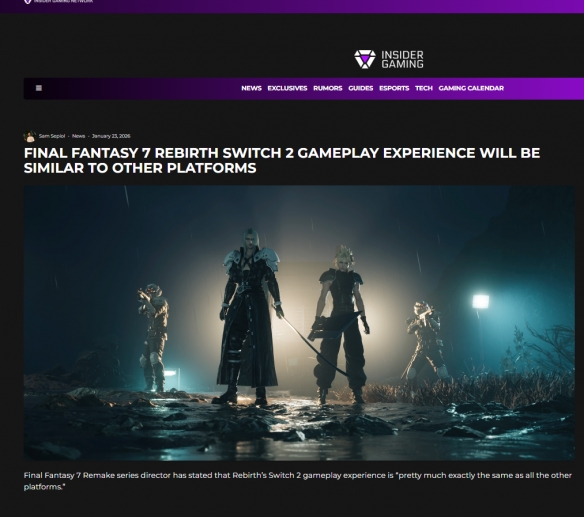The height and width of the screenshot is (517, 584).
Task: Select Guides in the navigation bar
Action: (361, 88)
